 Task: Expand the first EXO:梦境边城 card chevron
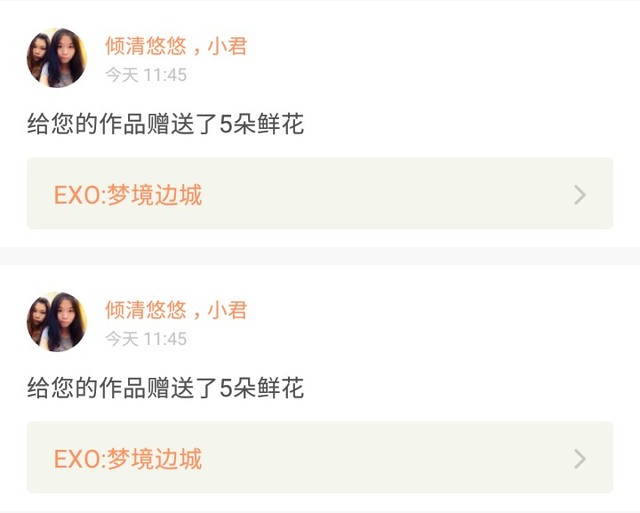point(580,195)
